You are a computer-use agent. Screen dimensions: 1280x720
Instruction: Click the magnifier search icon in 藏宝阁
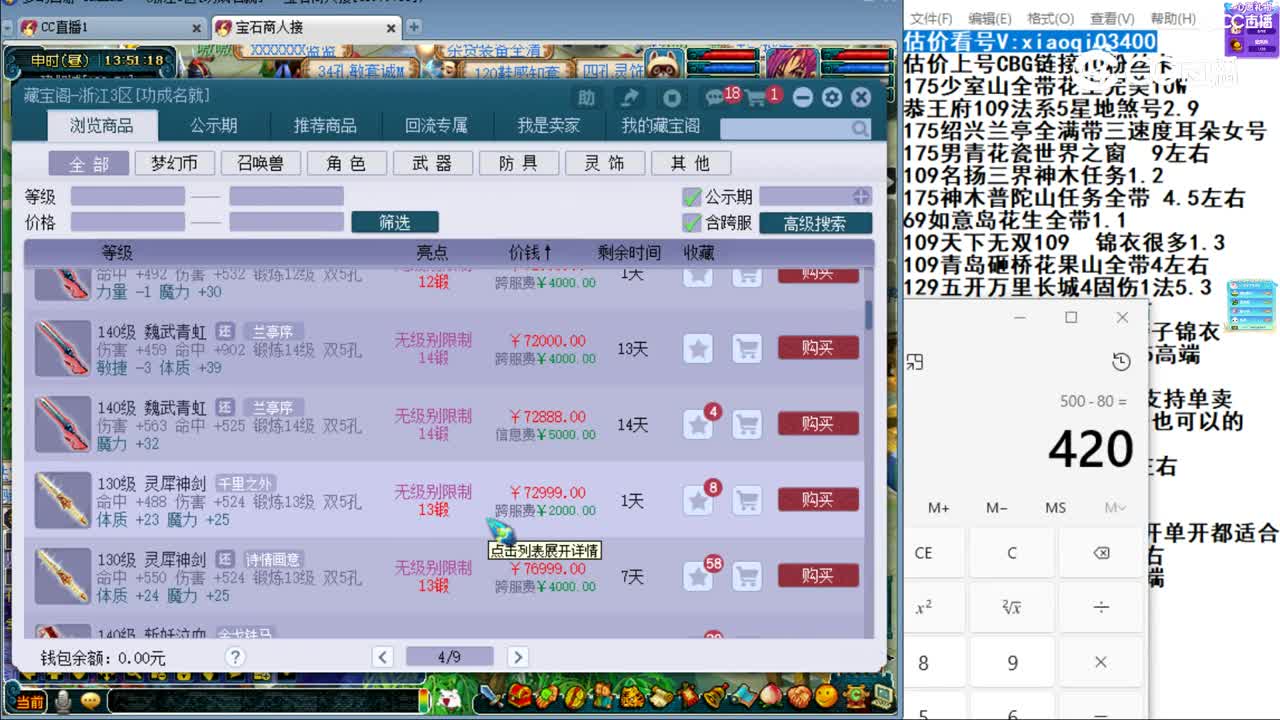[x=860, y=128]
